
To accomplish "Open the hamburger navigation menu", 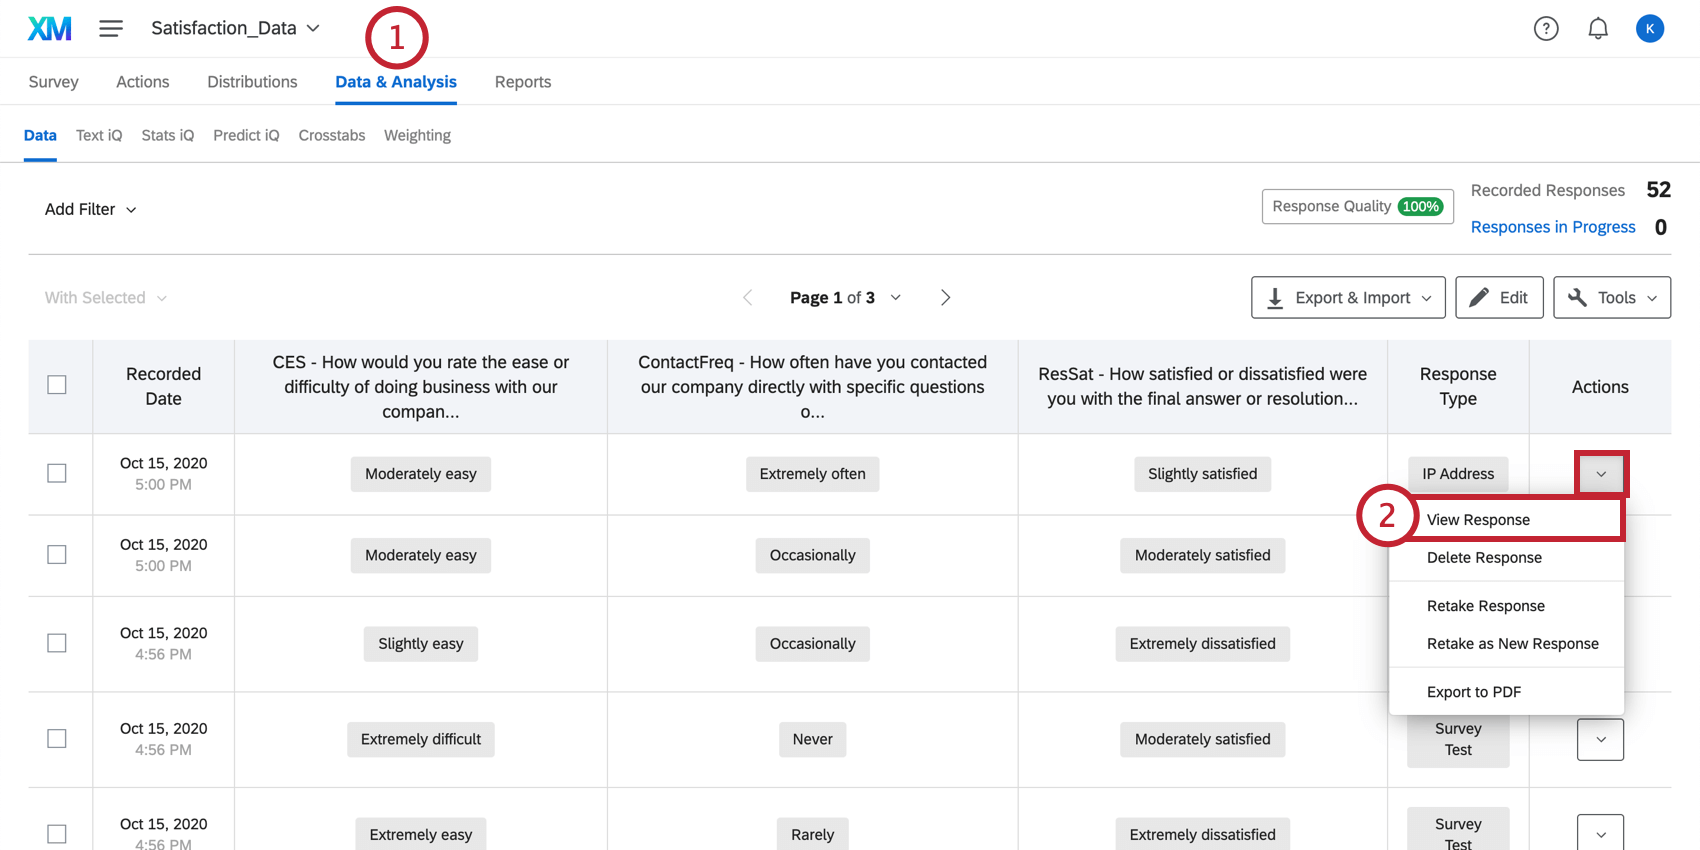I will click(x=111, y=29).
